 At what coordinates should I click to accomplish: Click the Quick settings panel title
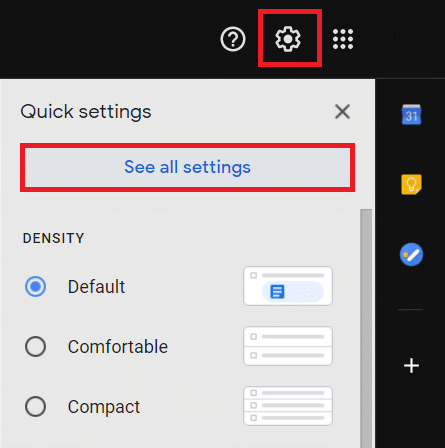[x=86, y=112]
